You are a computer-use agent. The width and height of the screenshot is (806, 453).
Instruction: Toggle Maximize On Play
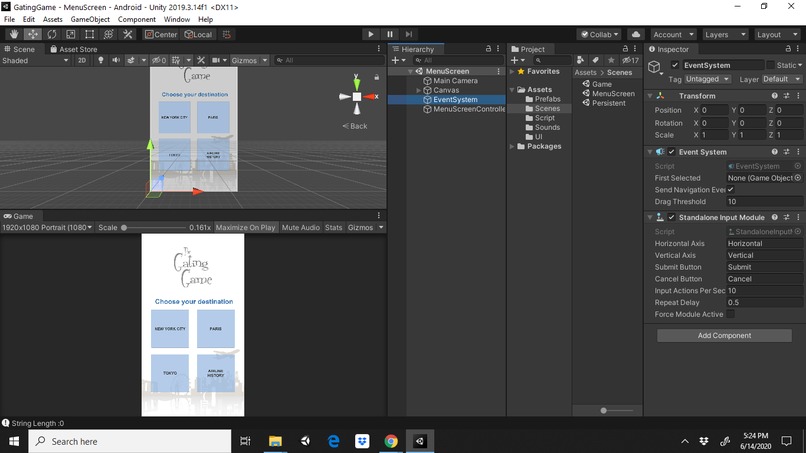tap(245, 227)
